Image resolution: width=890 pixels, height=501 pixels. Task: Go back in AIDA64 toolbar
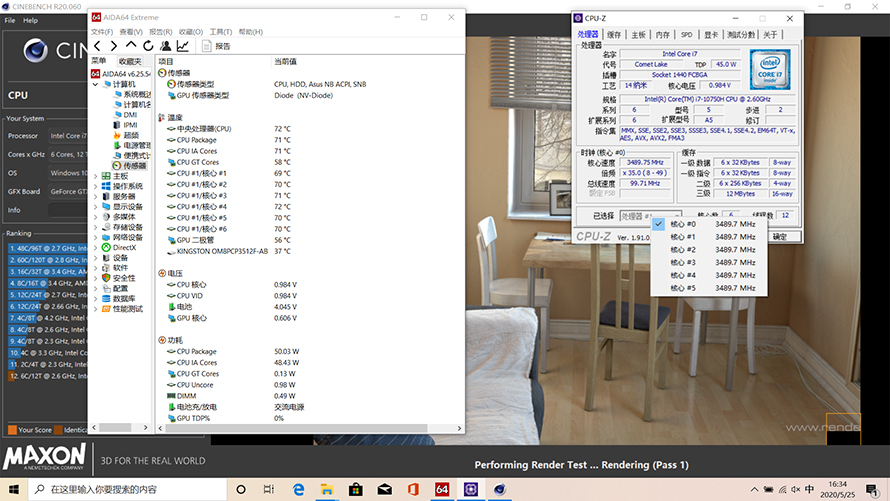[98, 46]
